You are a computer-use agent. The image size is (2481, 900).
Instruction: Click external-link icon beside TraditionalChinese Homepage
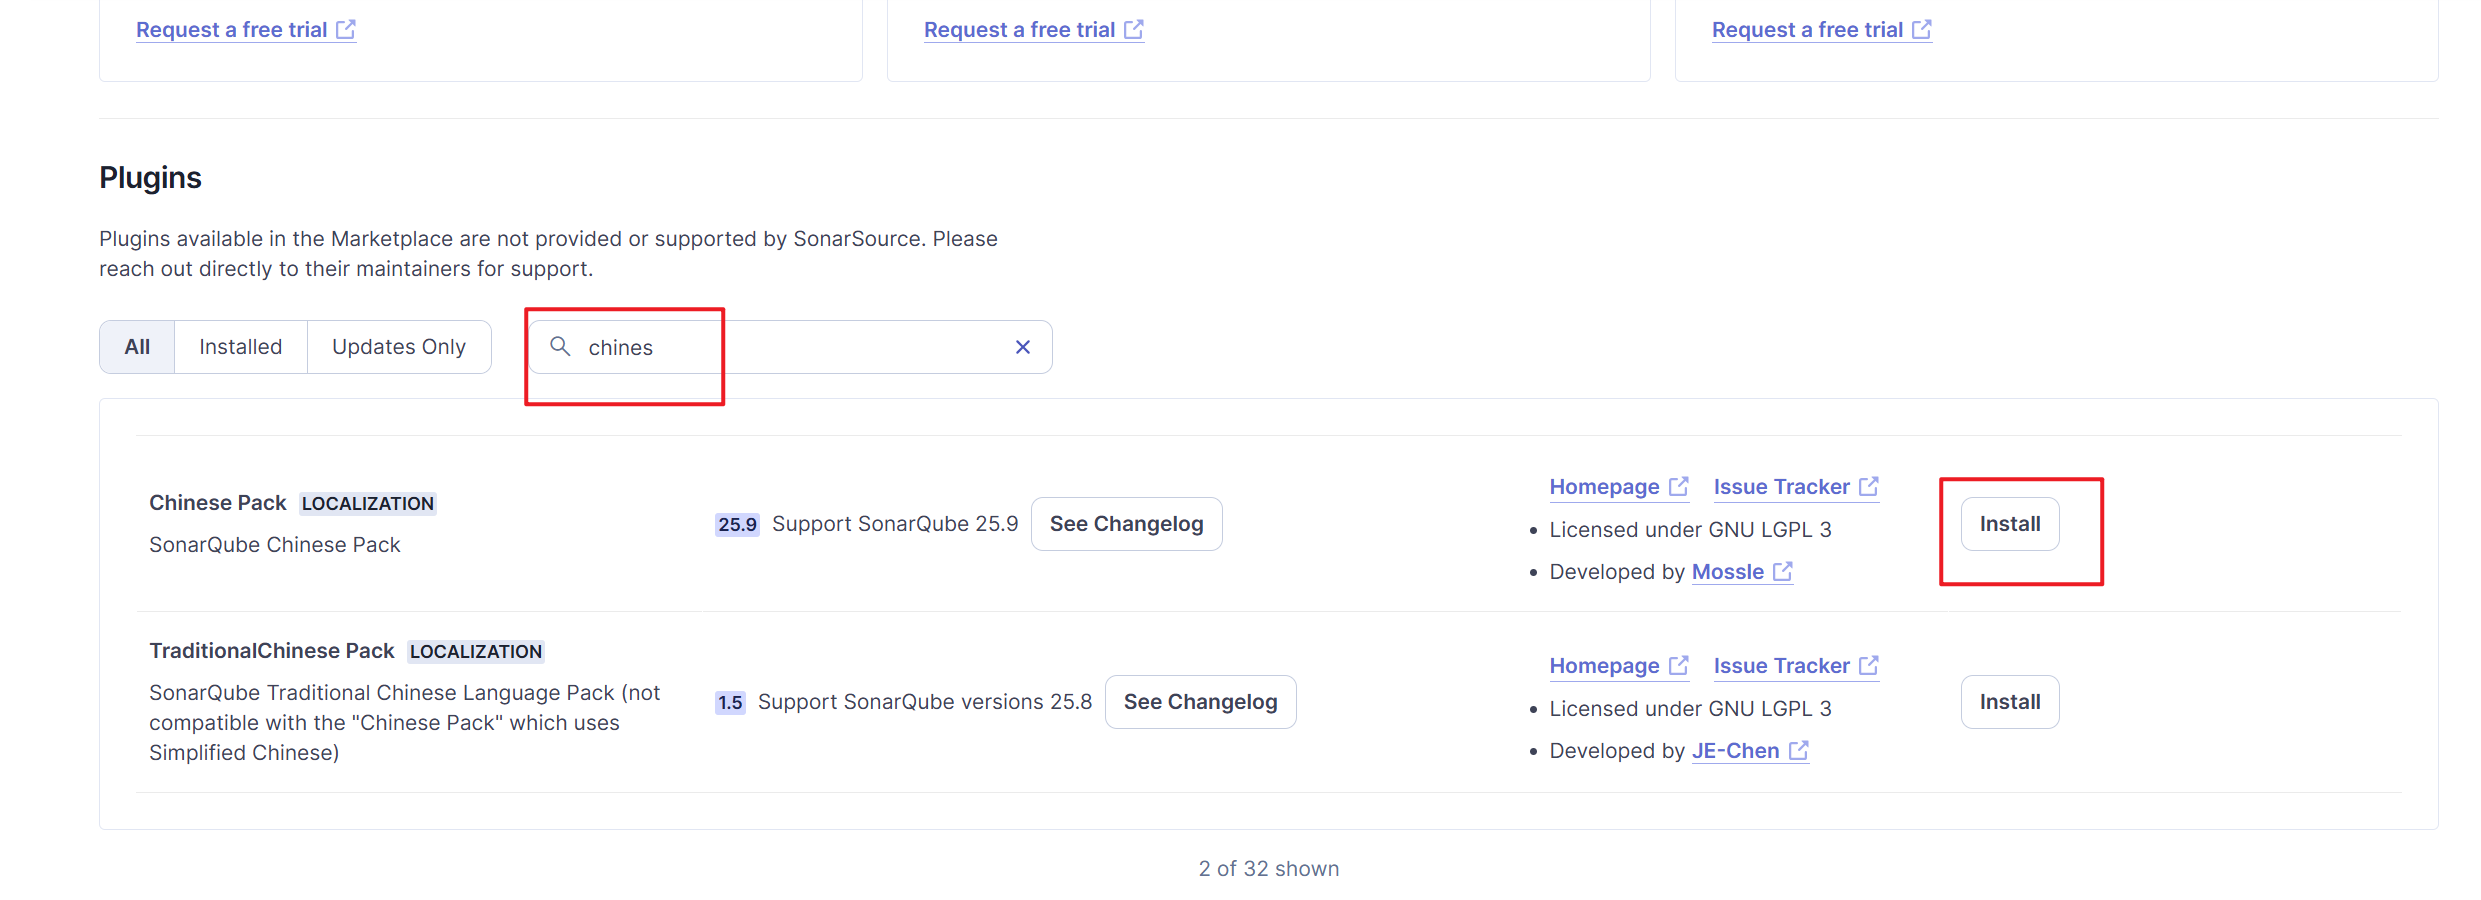pos(1679,665)
